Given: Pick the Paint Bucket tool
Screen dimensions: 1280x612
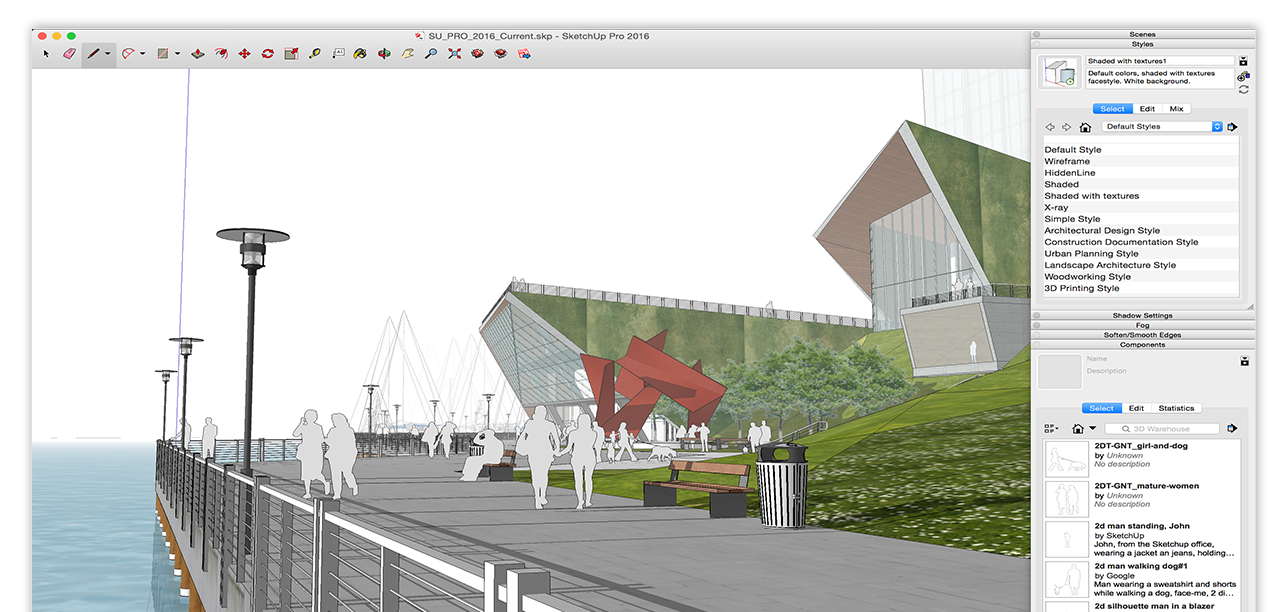Looking at the screenshot, I should point(360,54).
